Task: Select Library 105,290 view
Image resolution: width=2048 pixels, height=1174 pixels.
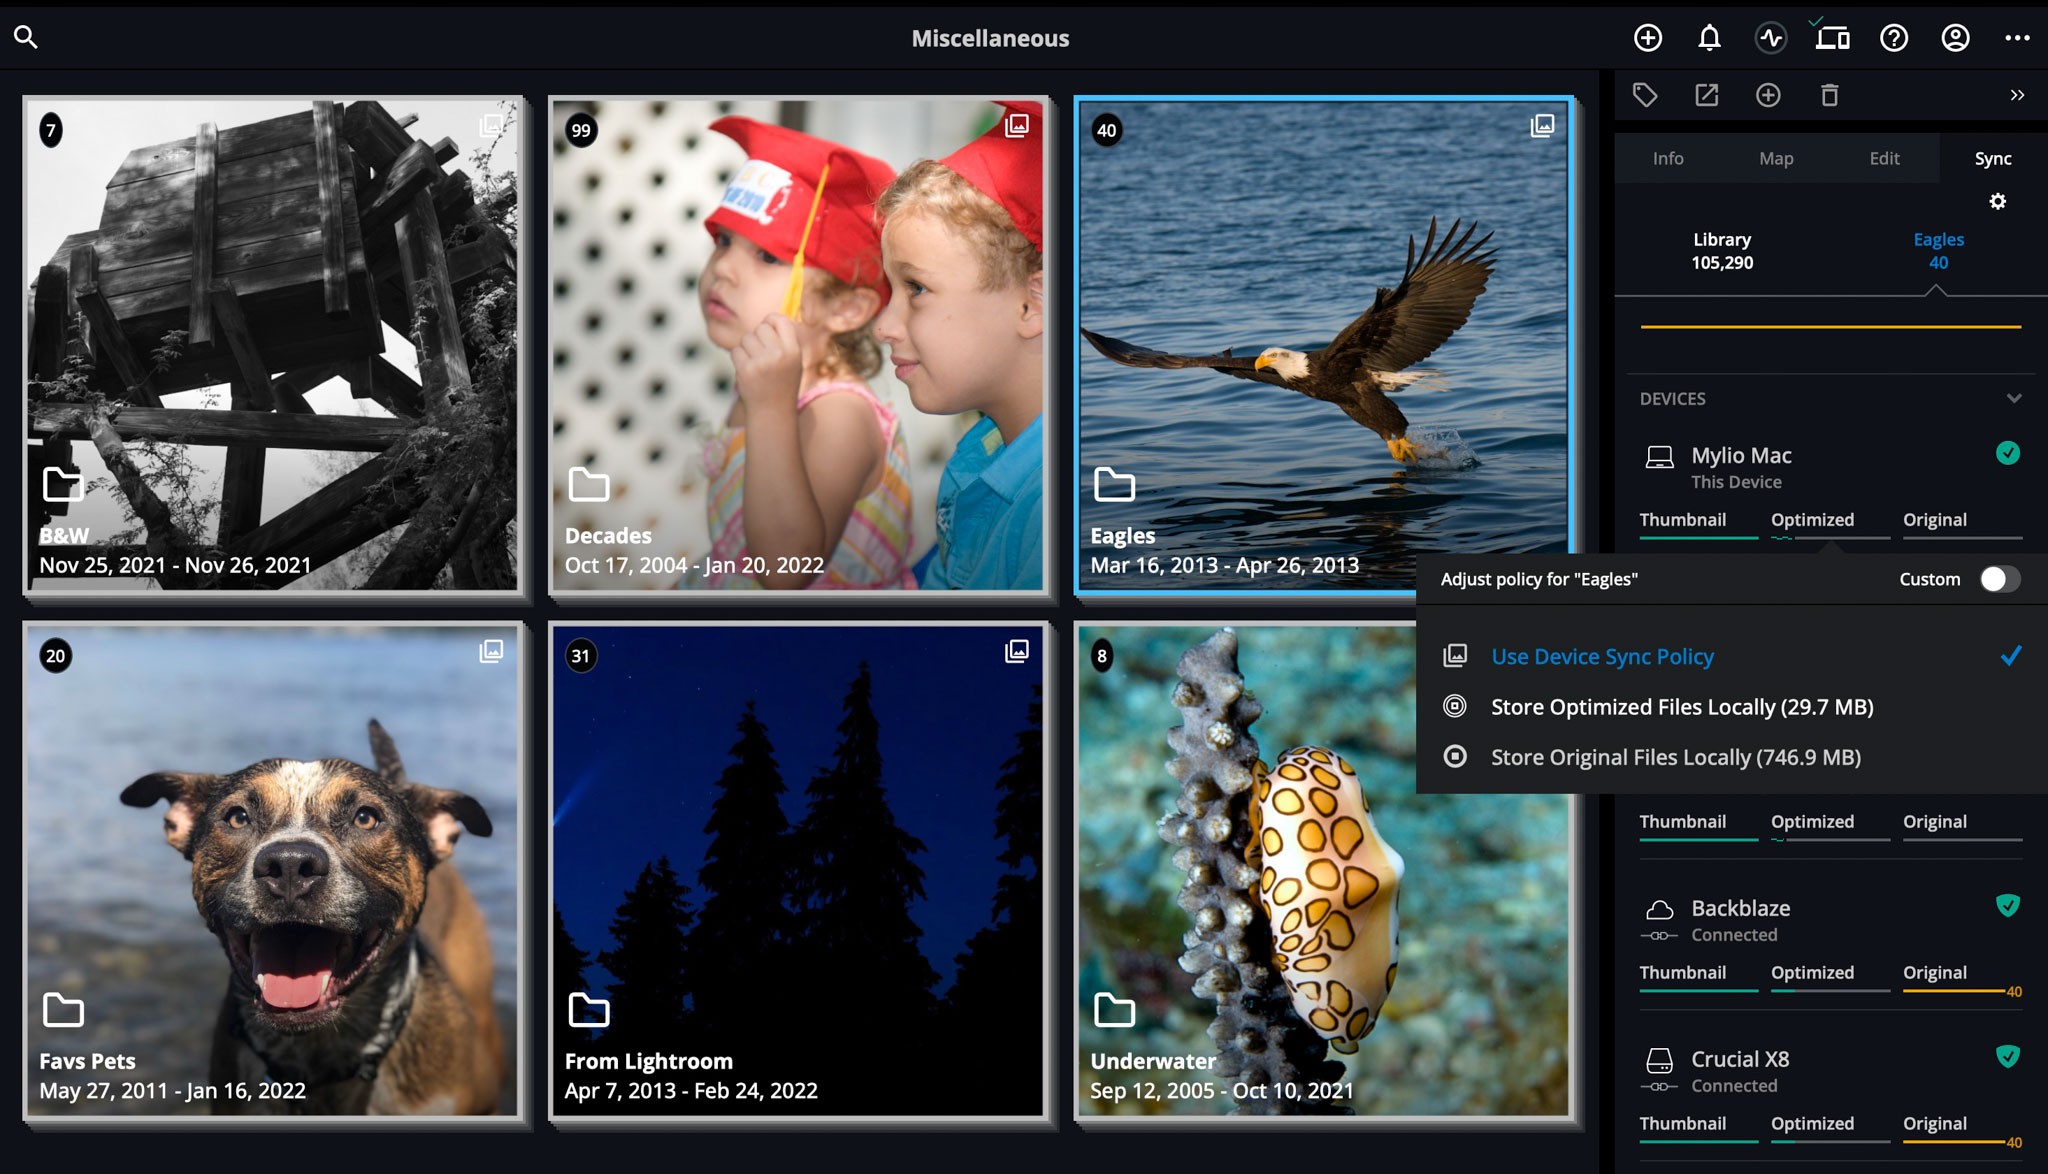Action: click(x=1722, y=251)
